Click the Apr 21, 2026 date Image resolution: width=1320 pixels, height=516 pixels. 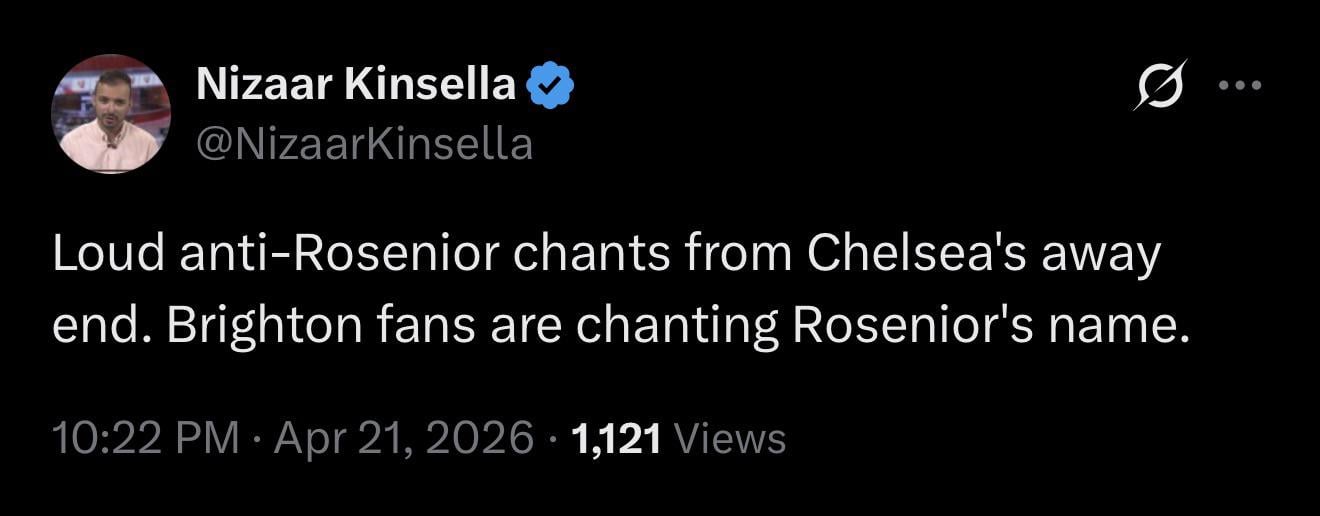click(403, 438)
